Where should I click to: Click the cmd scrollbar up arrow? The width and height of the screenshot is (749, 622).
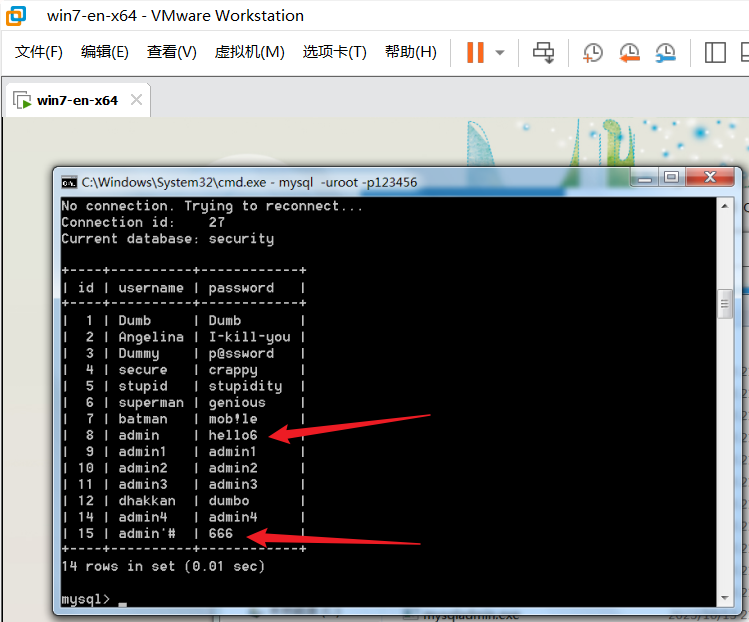pyautogui.click(x=725, y=206)
